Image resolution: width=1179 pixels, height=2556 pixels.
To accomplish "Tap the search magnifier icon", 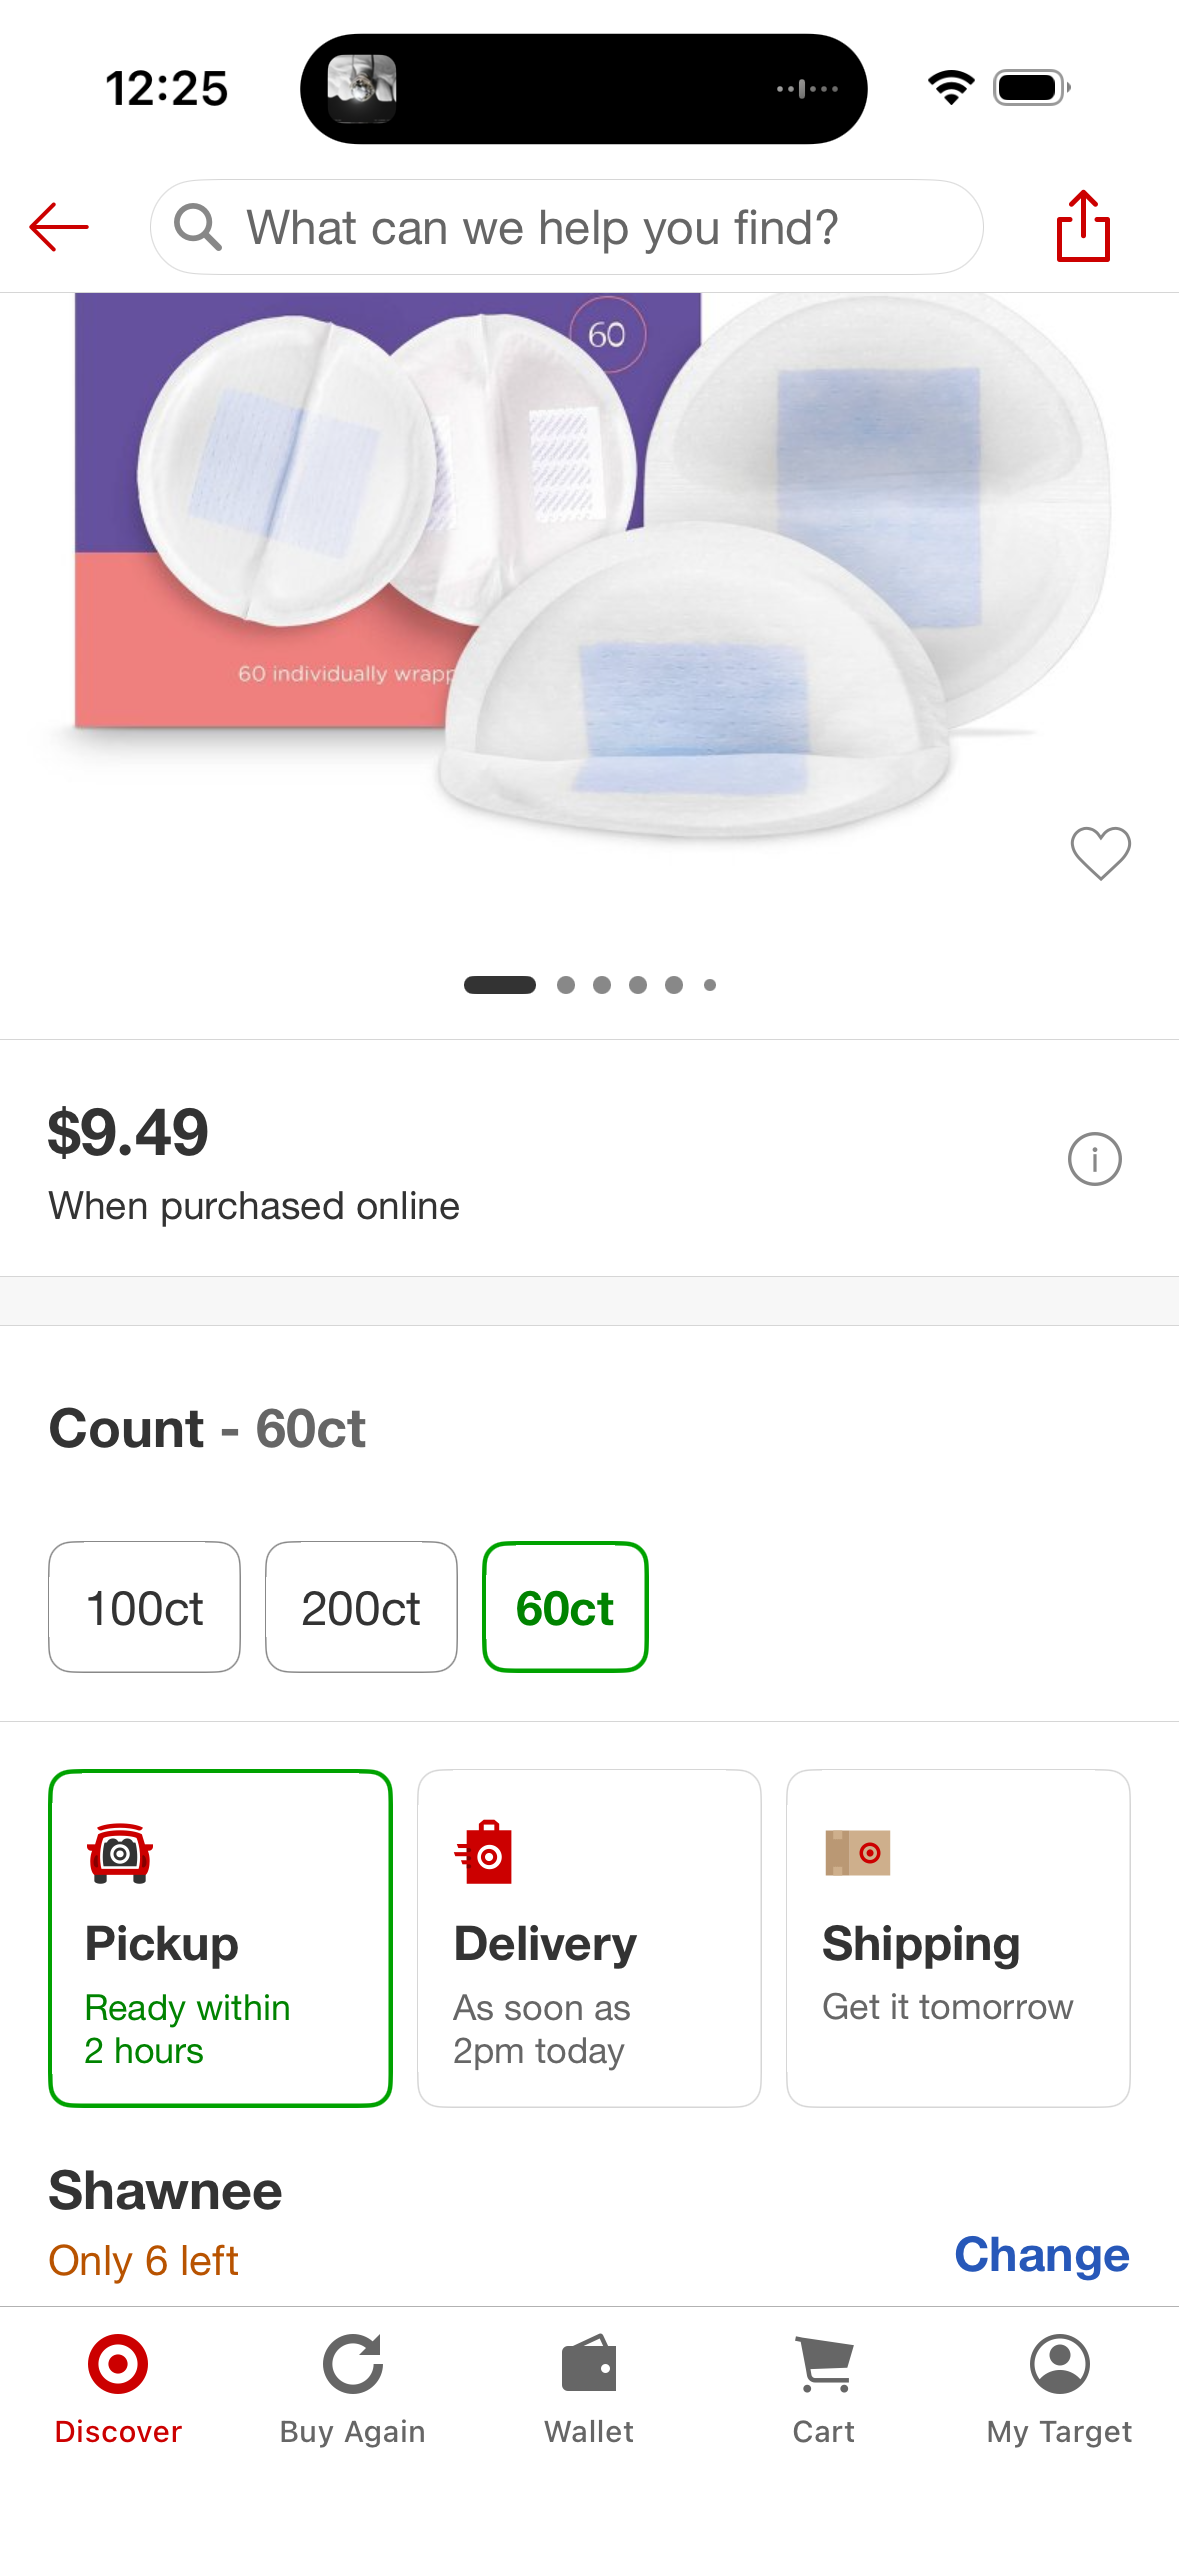I will coord(197,227).
